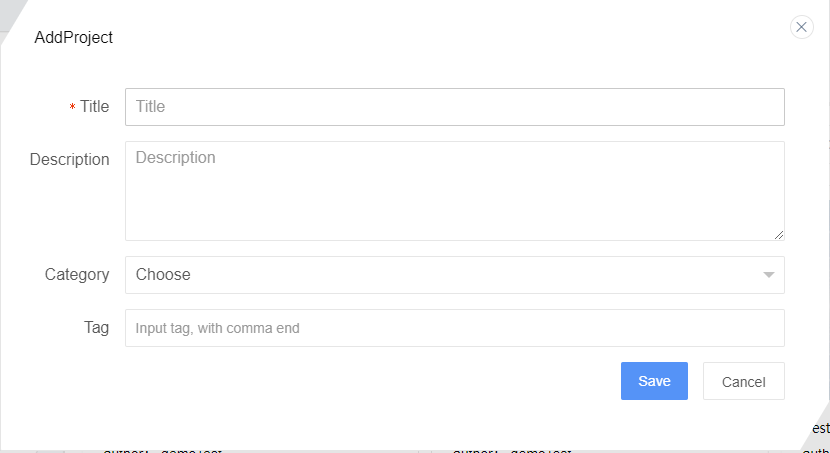
Task: Click the Description placeholder text
Action: click(175, 158)
